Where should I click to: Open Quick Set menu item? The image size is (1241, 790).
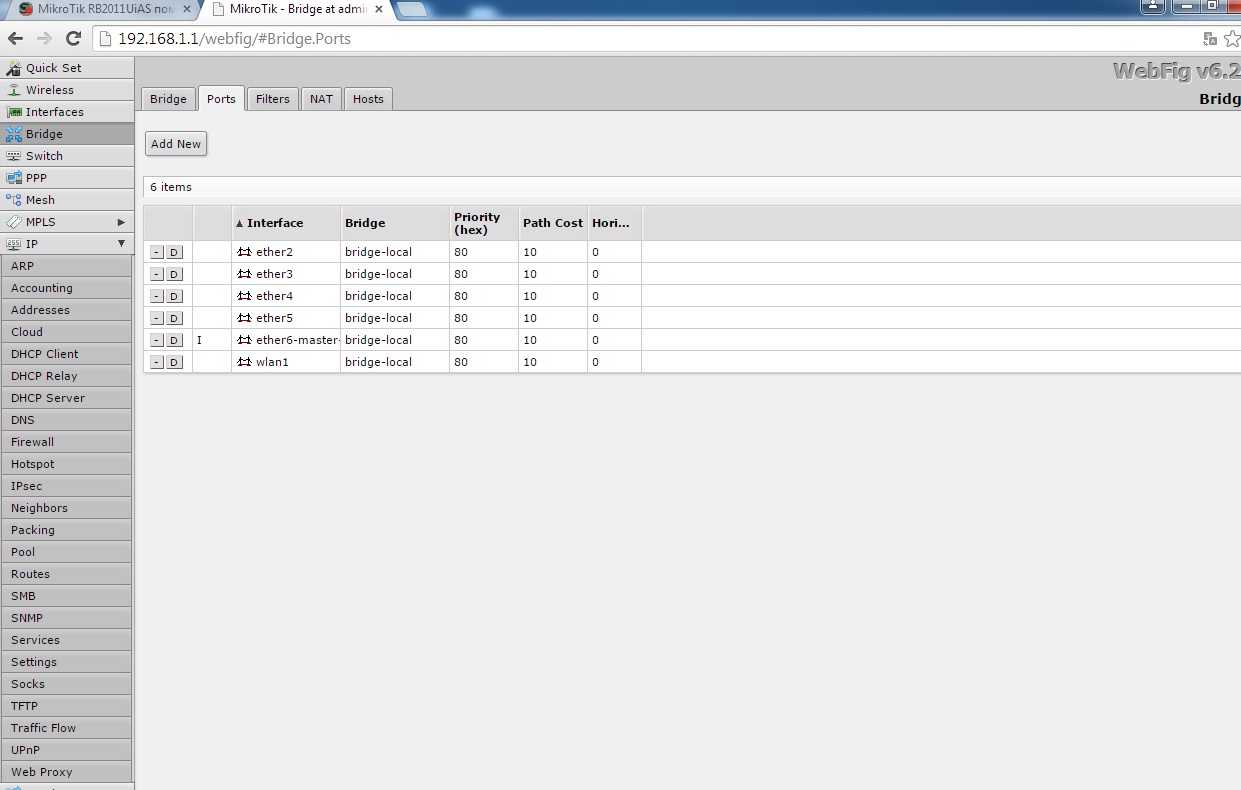[66, 68]
